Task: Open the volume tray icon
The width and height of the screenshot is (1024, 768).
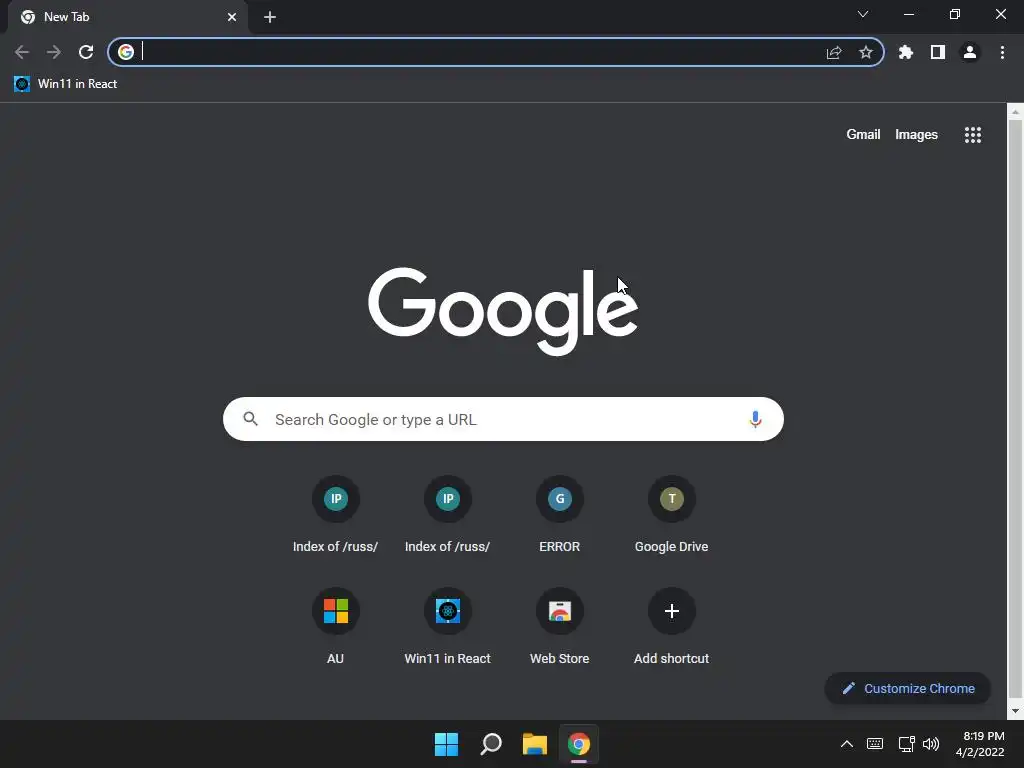Action: [931, 744]
